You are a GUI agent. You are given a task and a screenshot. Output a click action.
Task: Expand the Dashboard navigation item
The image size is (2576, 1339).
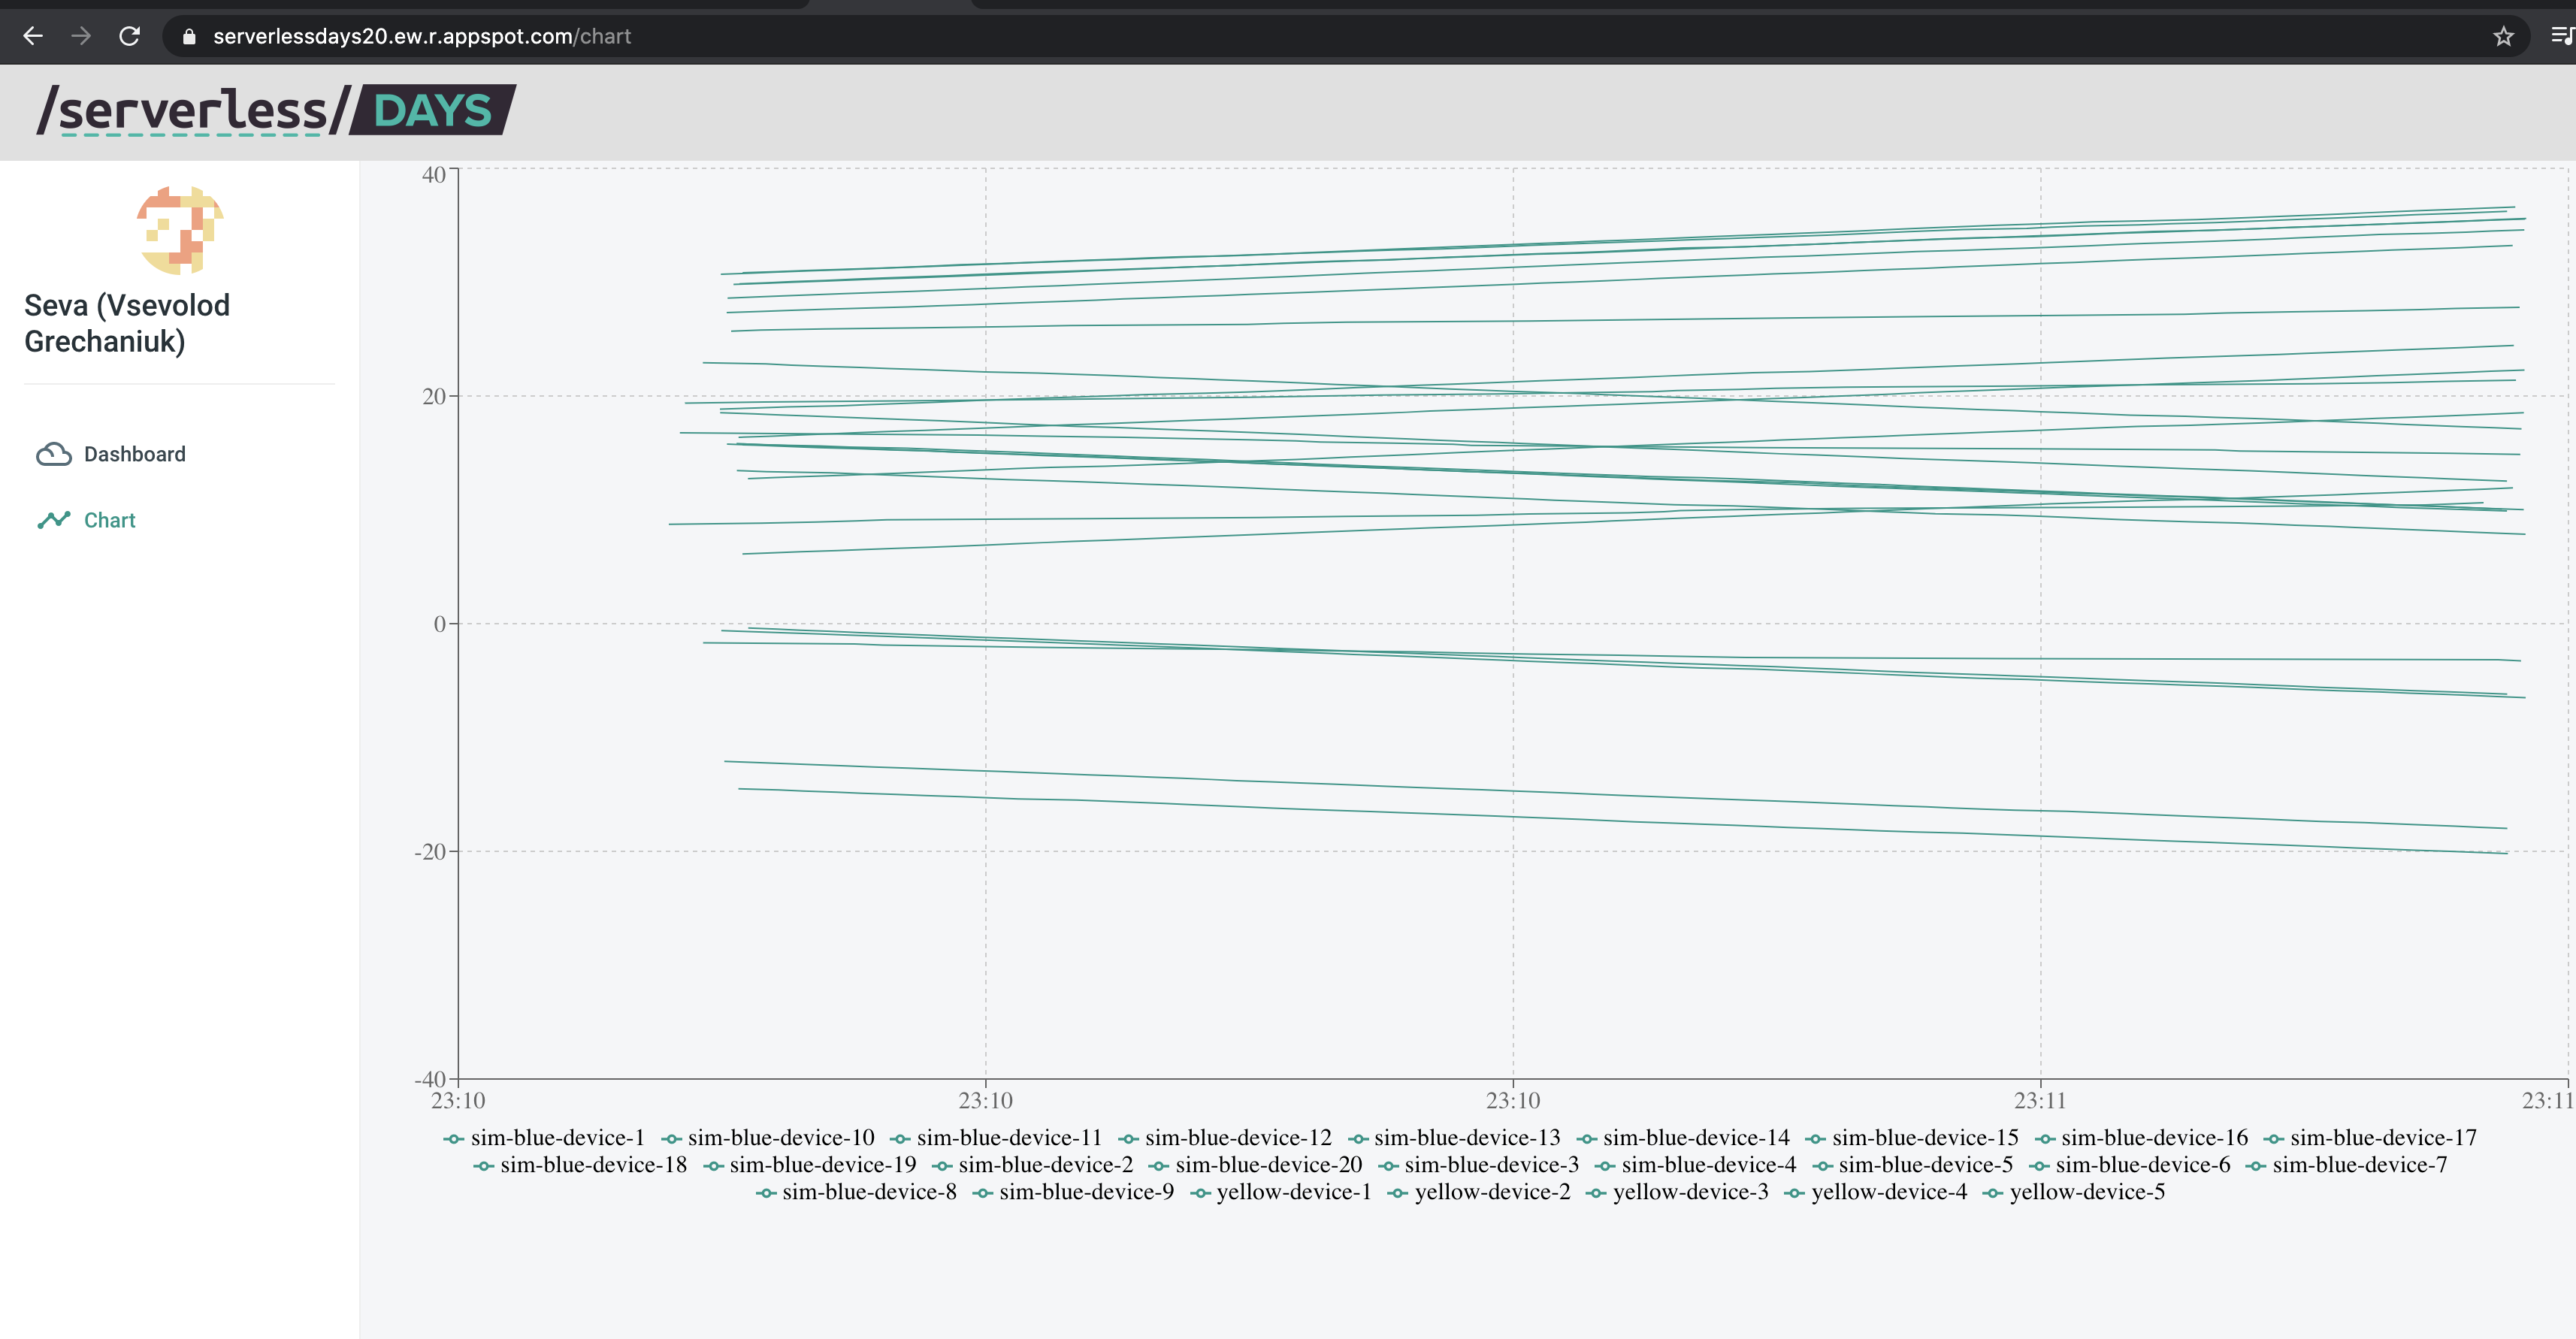coord(135,453)
